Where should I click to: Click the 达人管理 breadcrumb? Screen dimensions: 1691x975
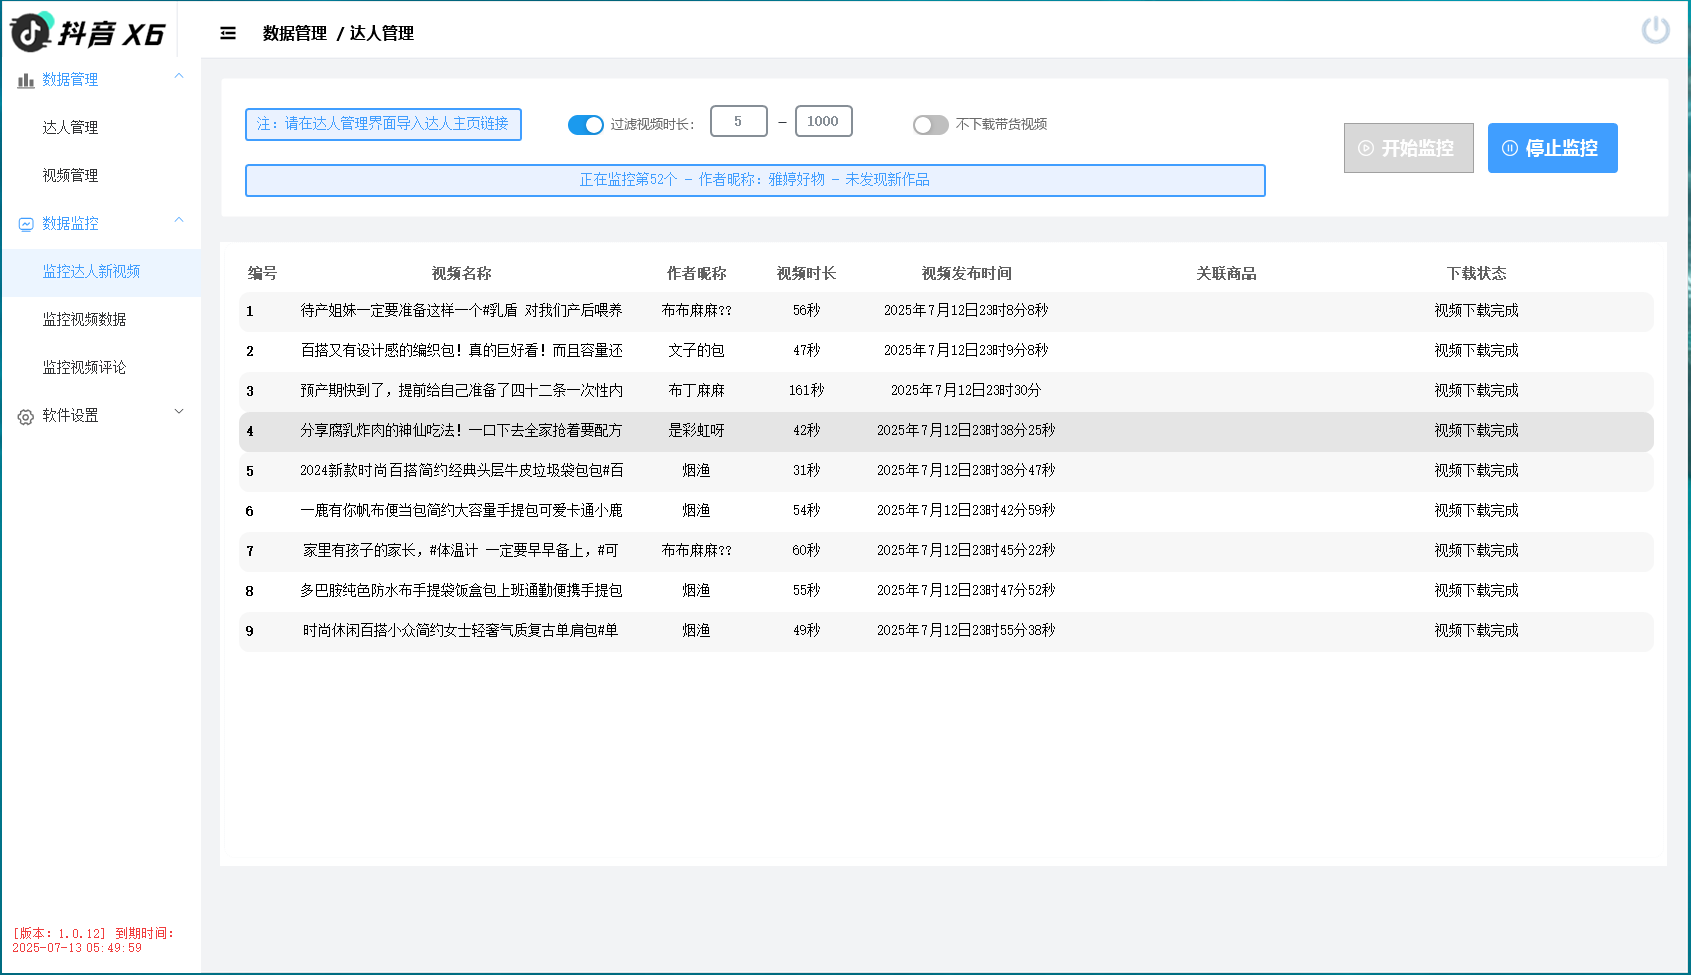point(382,33)
